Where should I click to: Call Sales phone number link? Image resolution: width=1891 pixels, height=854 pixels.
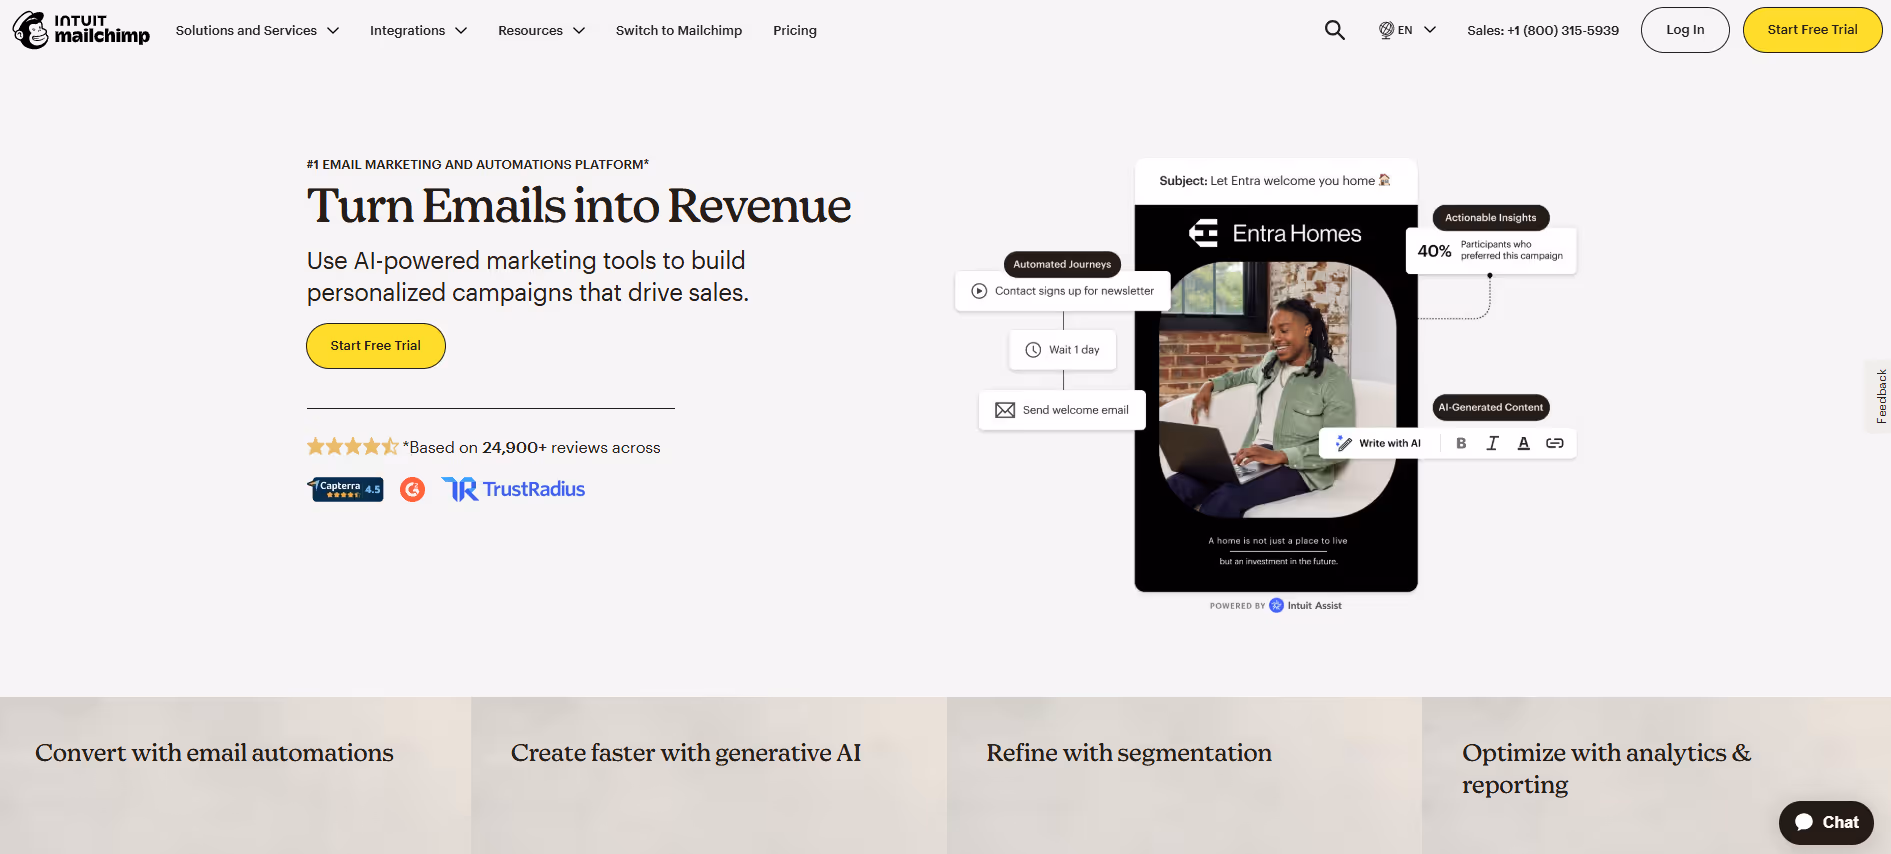coord(1543,30)
